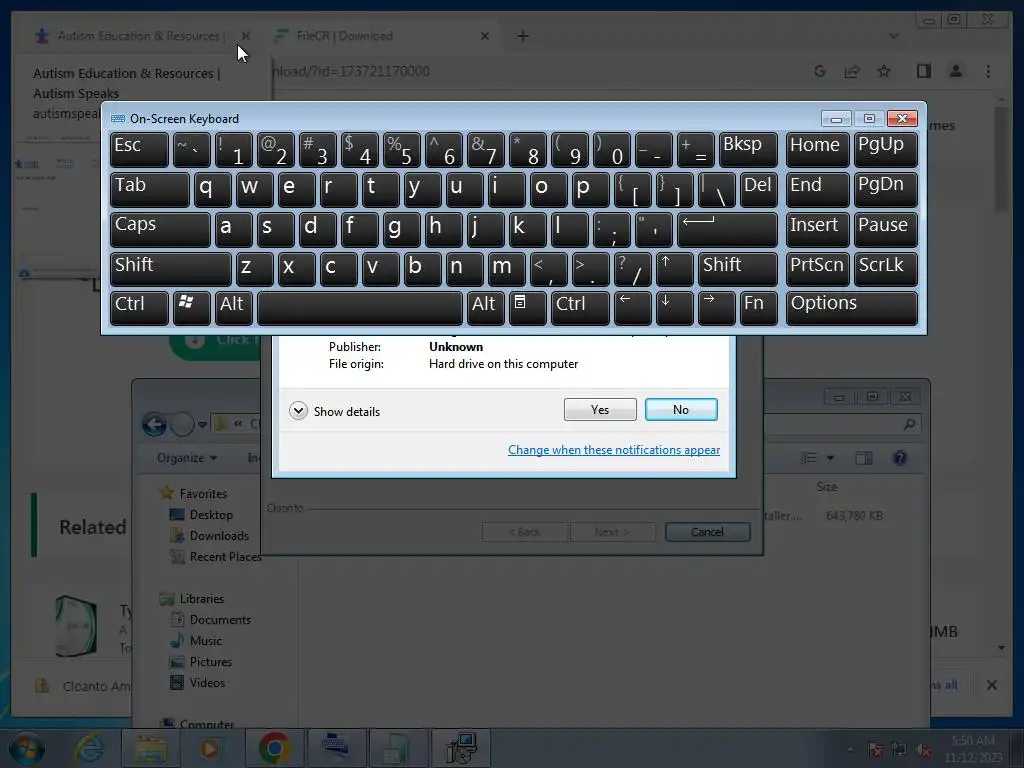Expand Show details in the UAC dialog
1024x768 pixels.
[x=334, y=411]
